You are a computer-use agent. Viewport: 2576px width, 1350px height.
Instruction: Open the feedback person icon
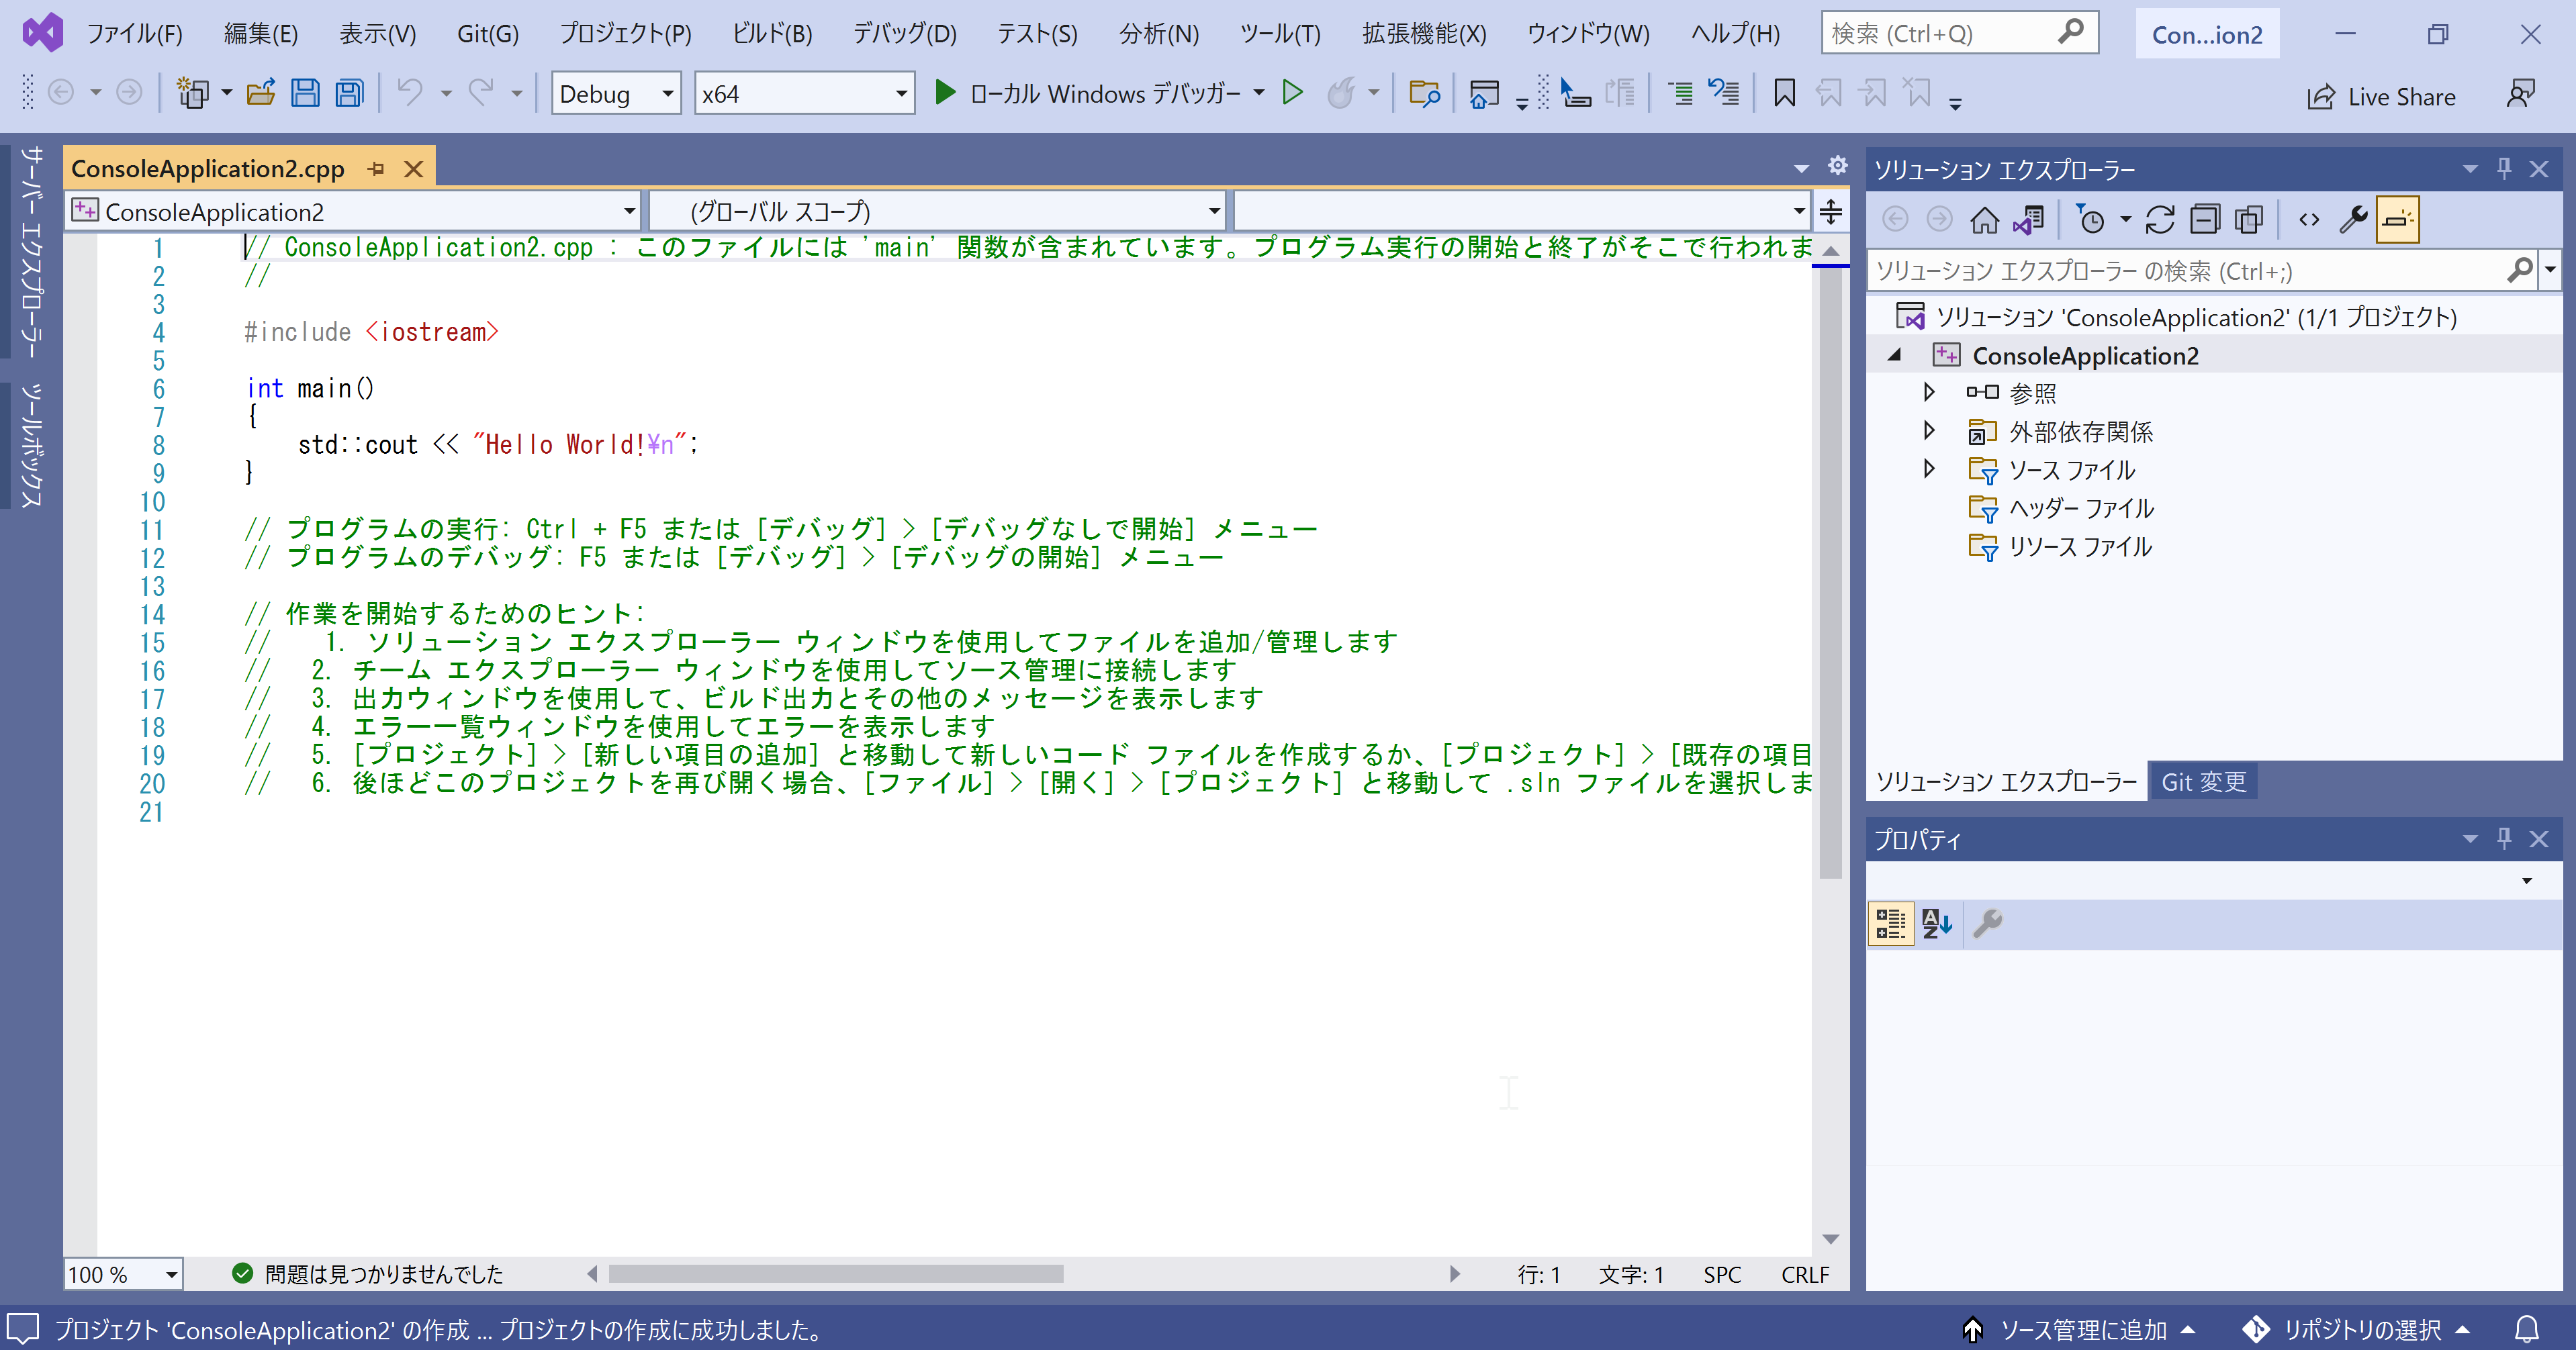[2521, 94]
